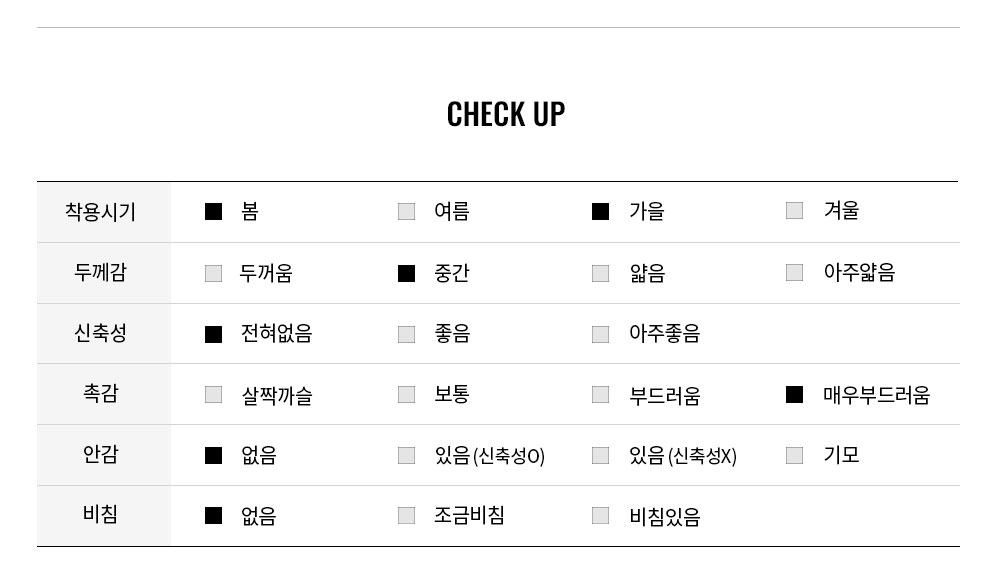Check the 여름 checkbox
This screenshot has height=574, width=998.
pos(406,211)
